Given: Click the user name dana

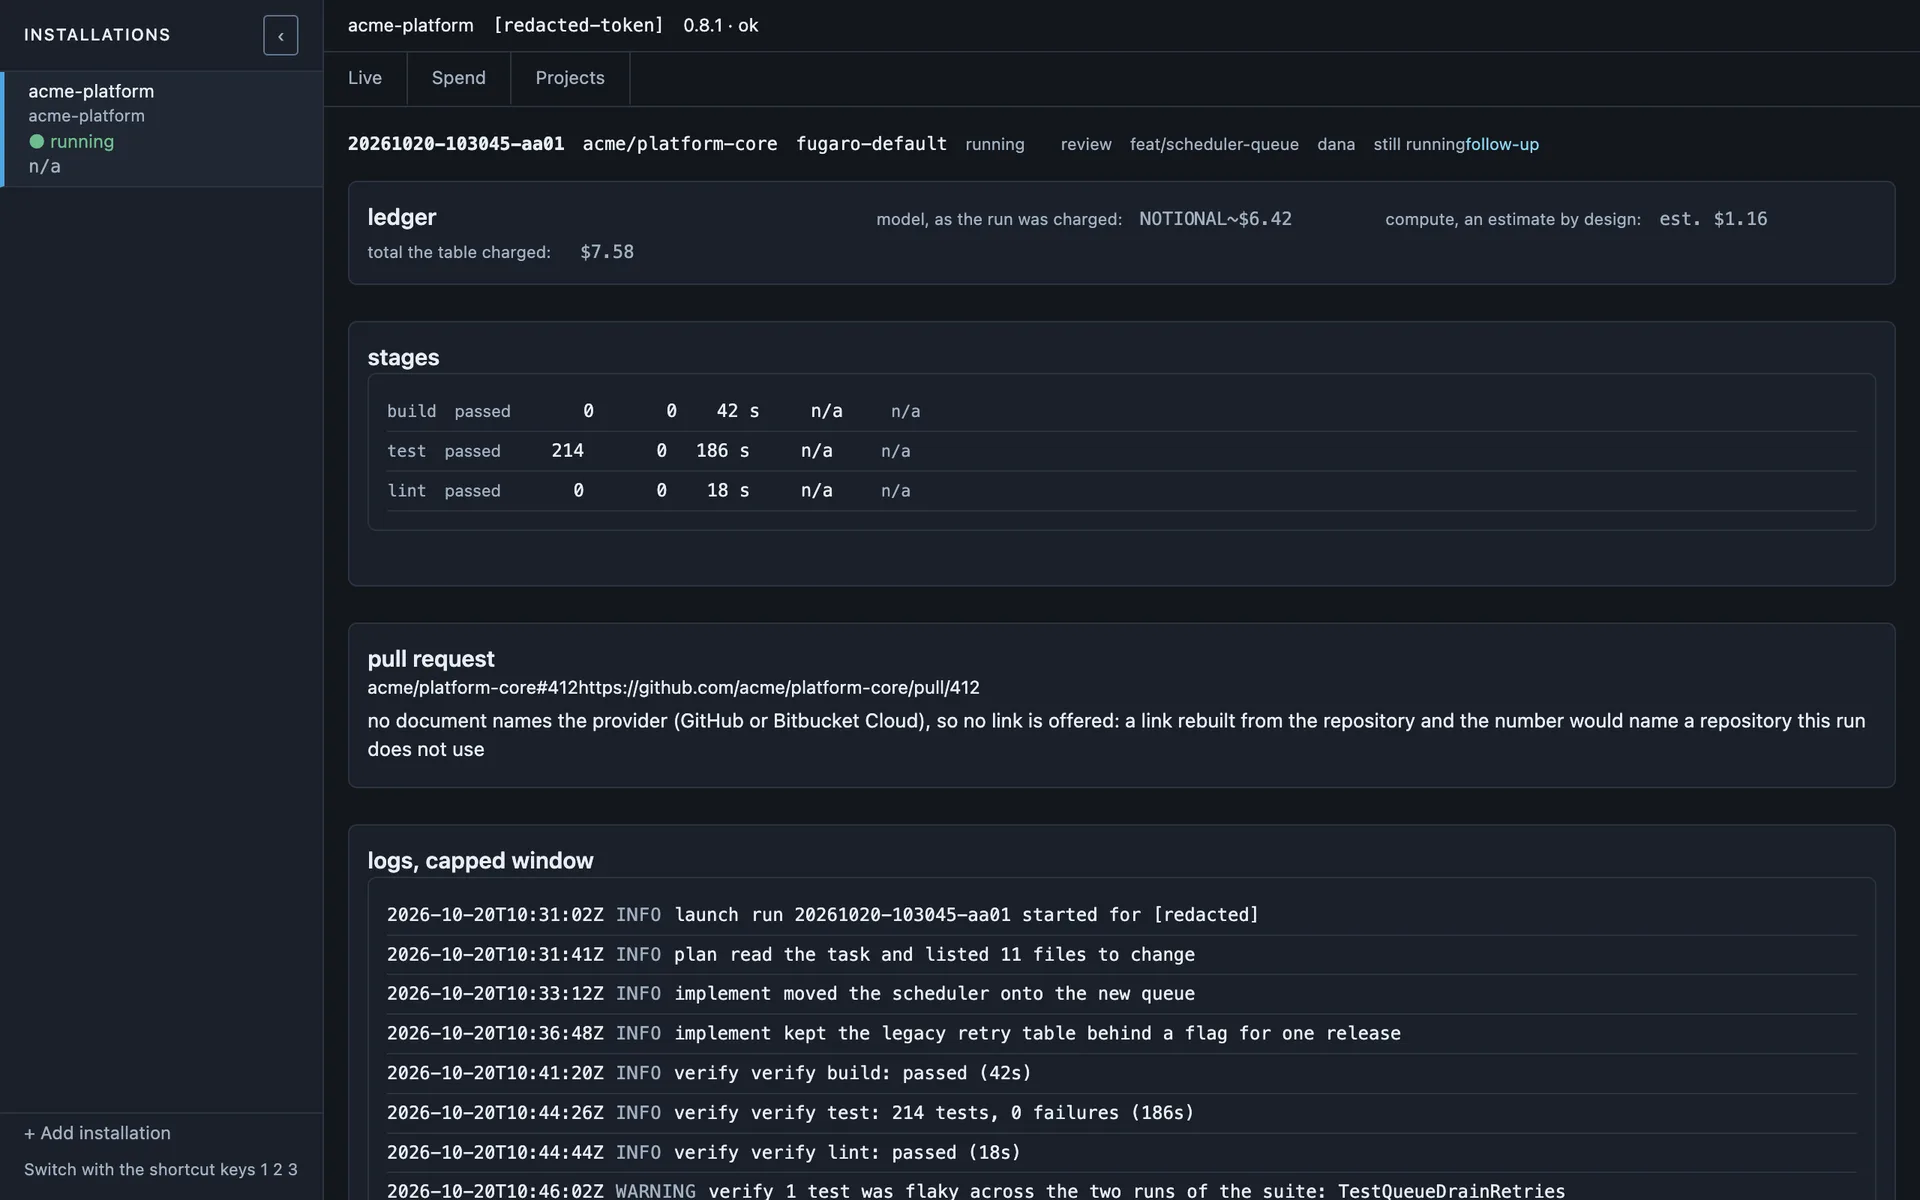Looking at the screenshot, I should pos(1336,144).
